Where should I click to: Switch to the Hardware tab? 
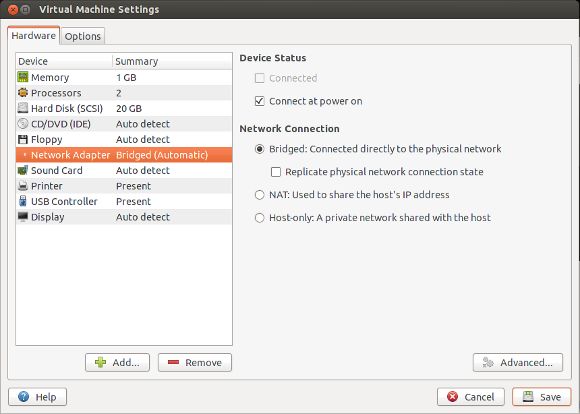click(x=33, y=36)
